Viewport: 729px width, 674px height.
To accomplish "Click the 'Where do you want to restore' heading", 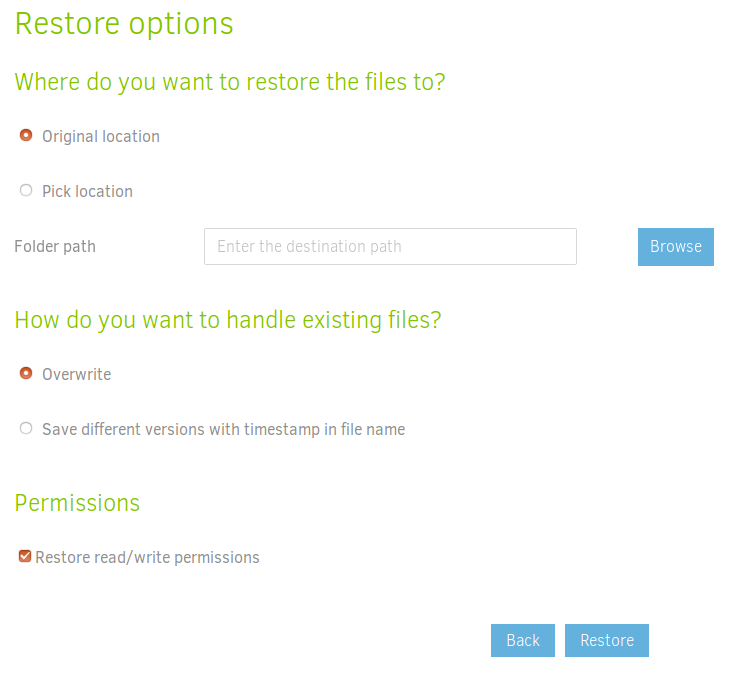I will coord(229,81).
